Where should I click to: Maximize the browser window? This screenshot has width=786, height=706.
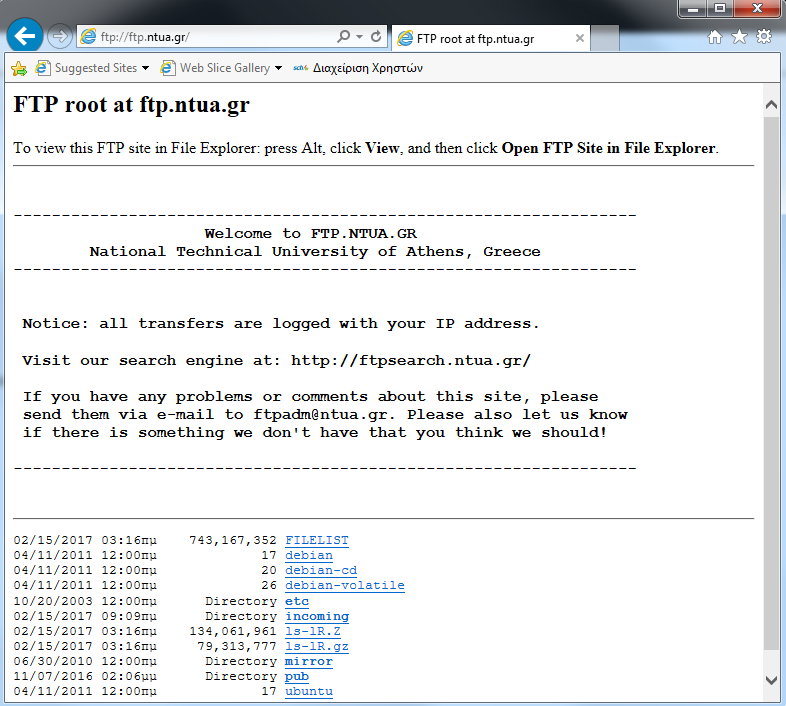tap(720, 8)
